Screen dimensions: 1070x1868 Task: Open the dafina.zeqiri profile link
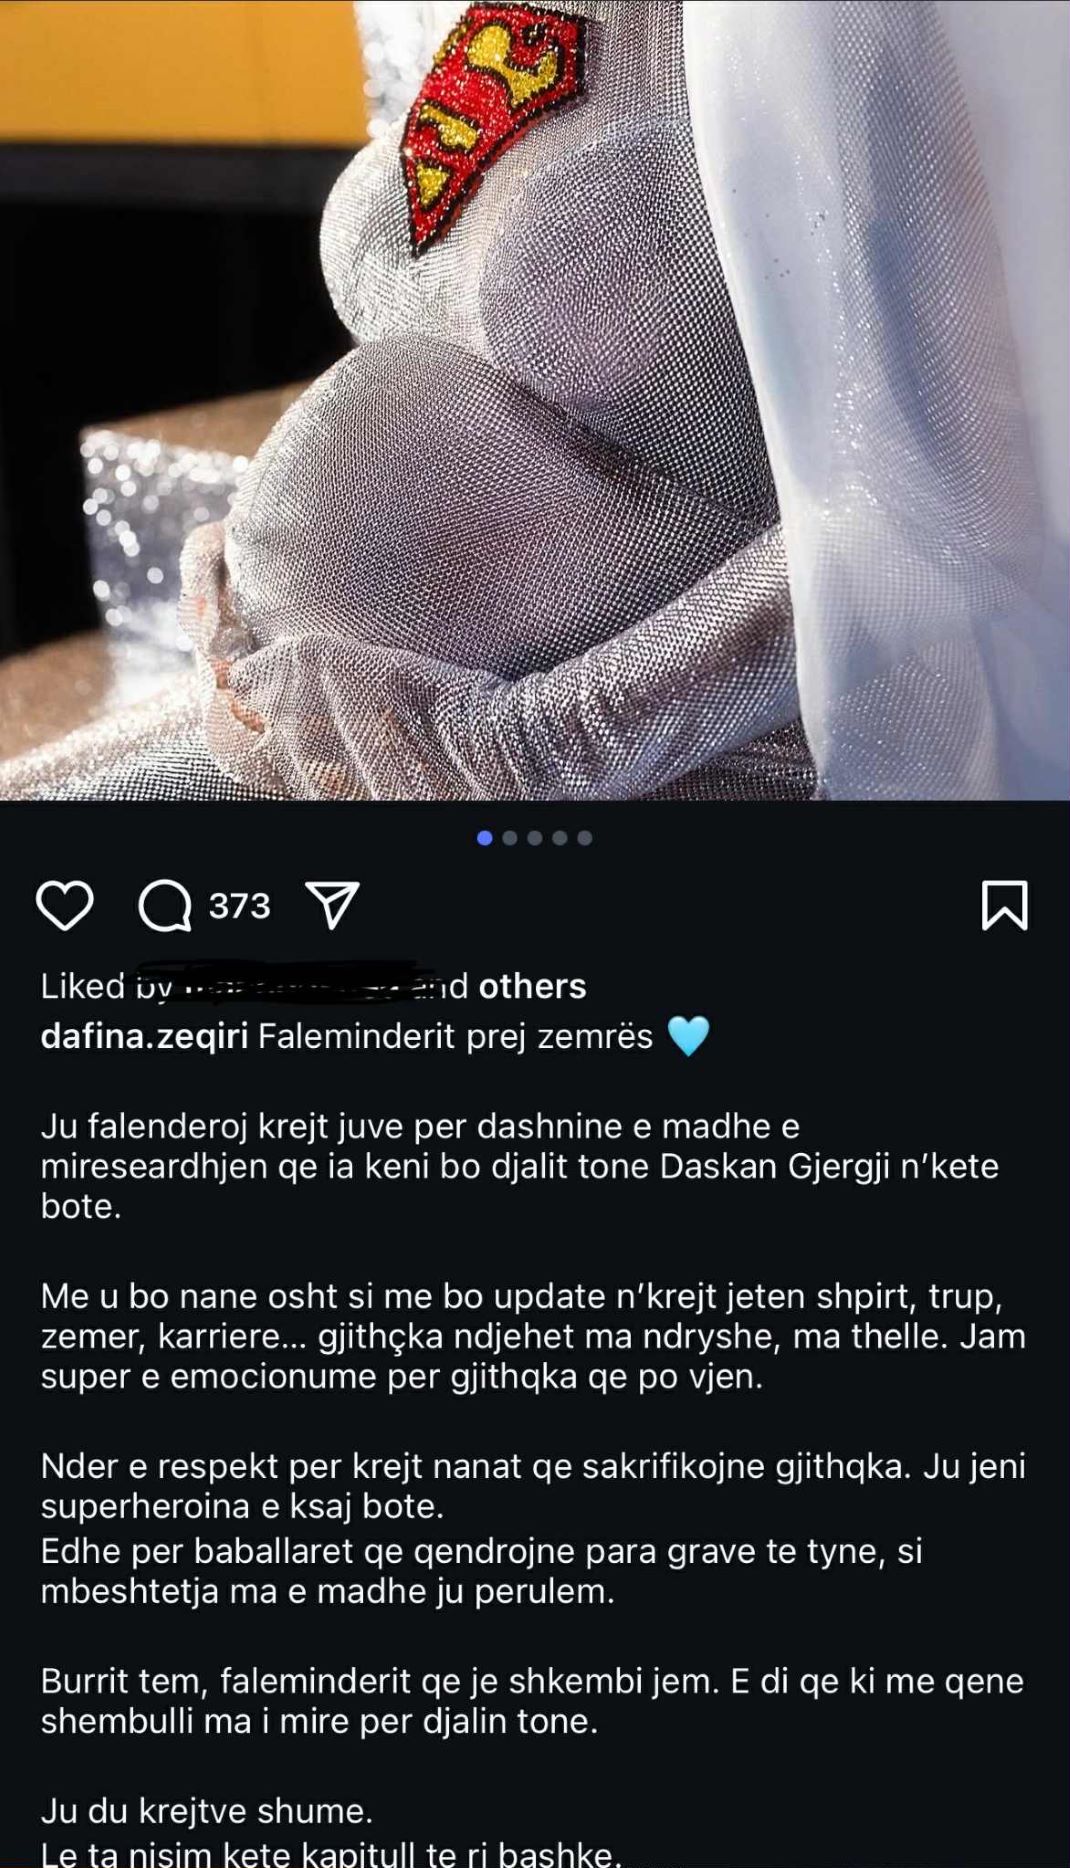[x=144, y=1036]
